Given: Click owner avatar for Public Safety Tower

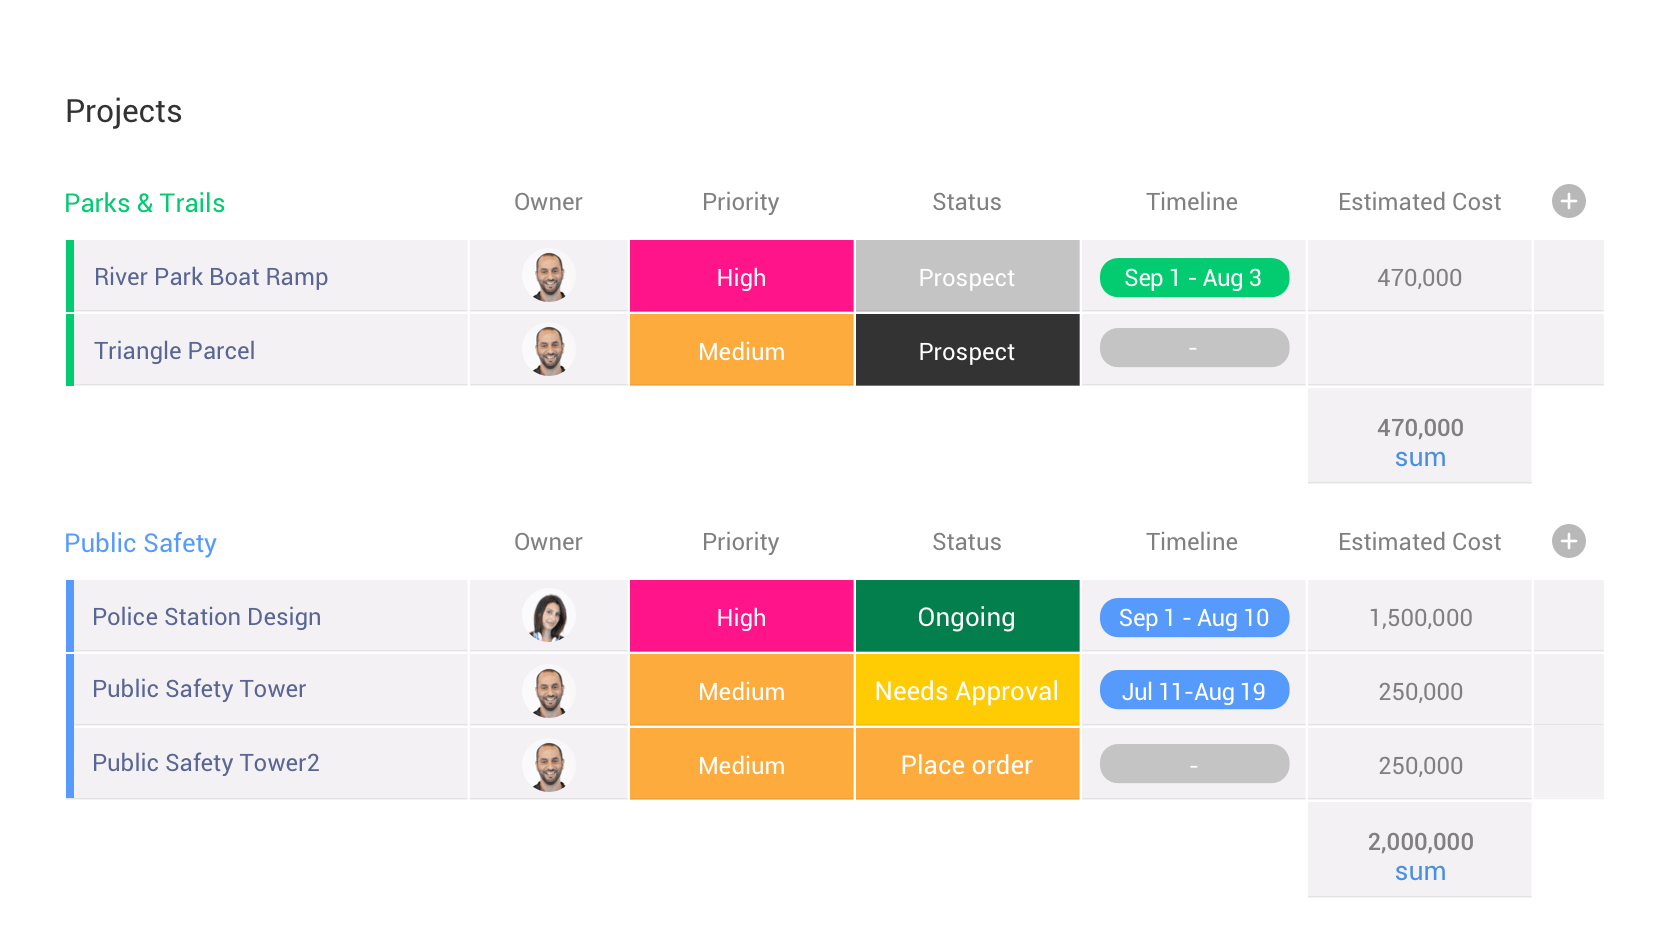Looking at the screenshot, I should coord(549,690).
